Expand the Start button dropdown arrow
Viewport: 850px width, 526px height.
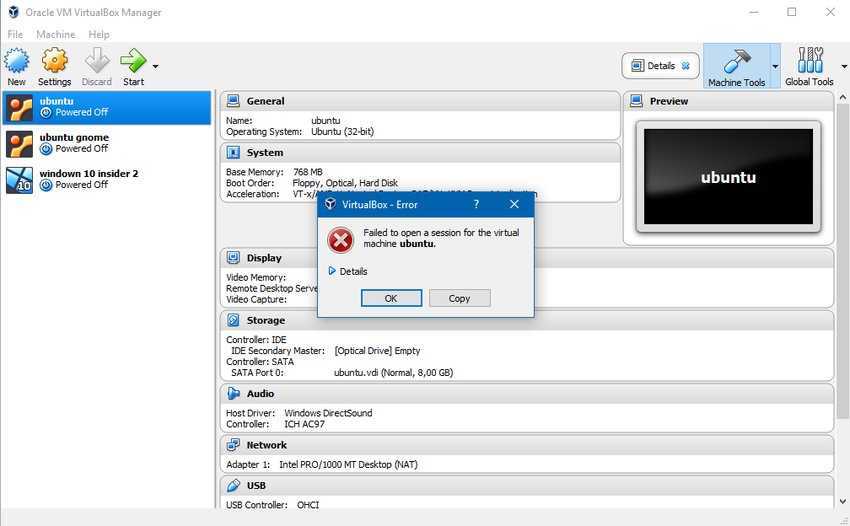pyautogui.click(x=155, y=67)
